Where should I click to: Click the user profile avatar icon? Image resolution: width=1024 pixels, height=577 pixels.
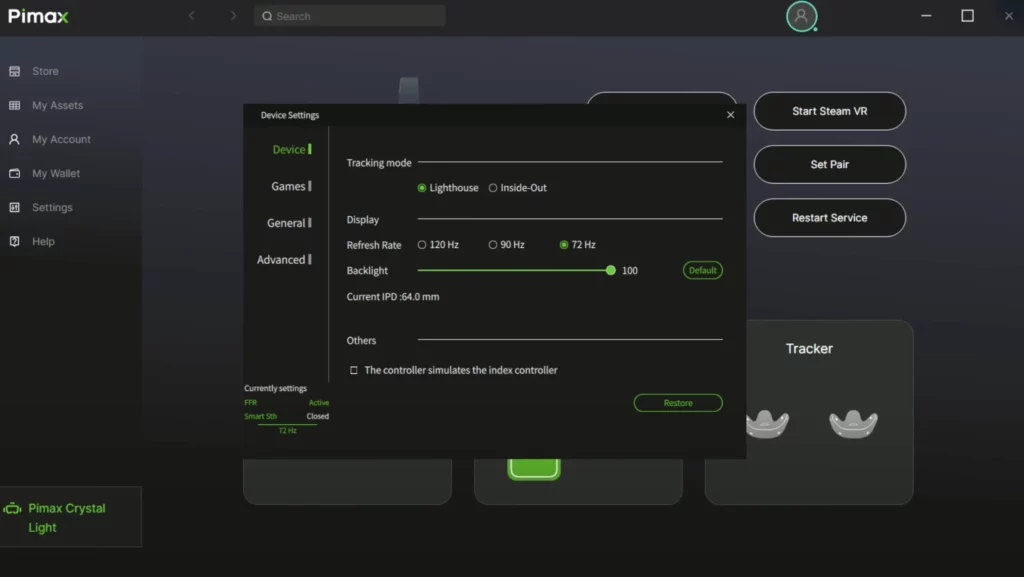801,16
